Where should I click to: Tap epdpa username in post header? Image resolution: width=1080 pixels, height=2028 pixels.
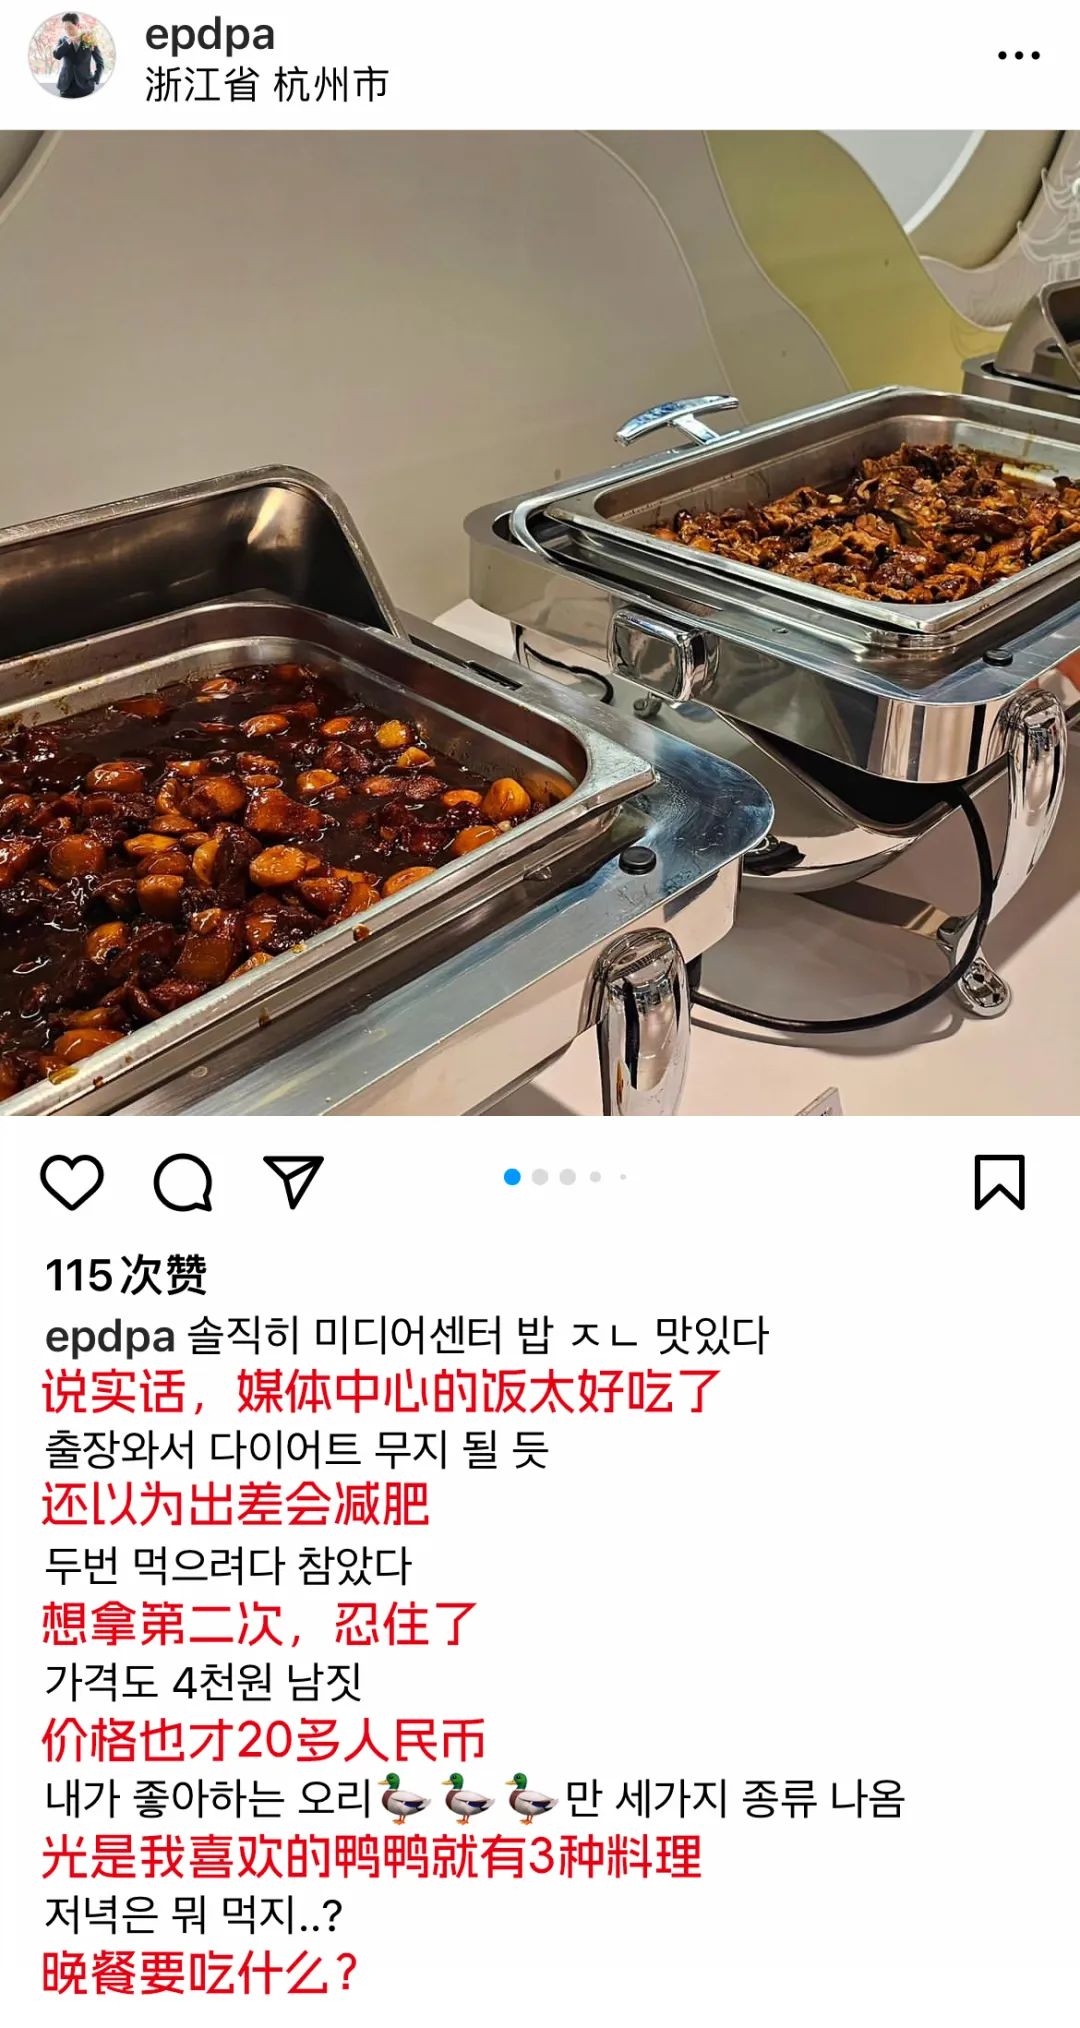coord(210,35)
